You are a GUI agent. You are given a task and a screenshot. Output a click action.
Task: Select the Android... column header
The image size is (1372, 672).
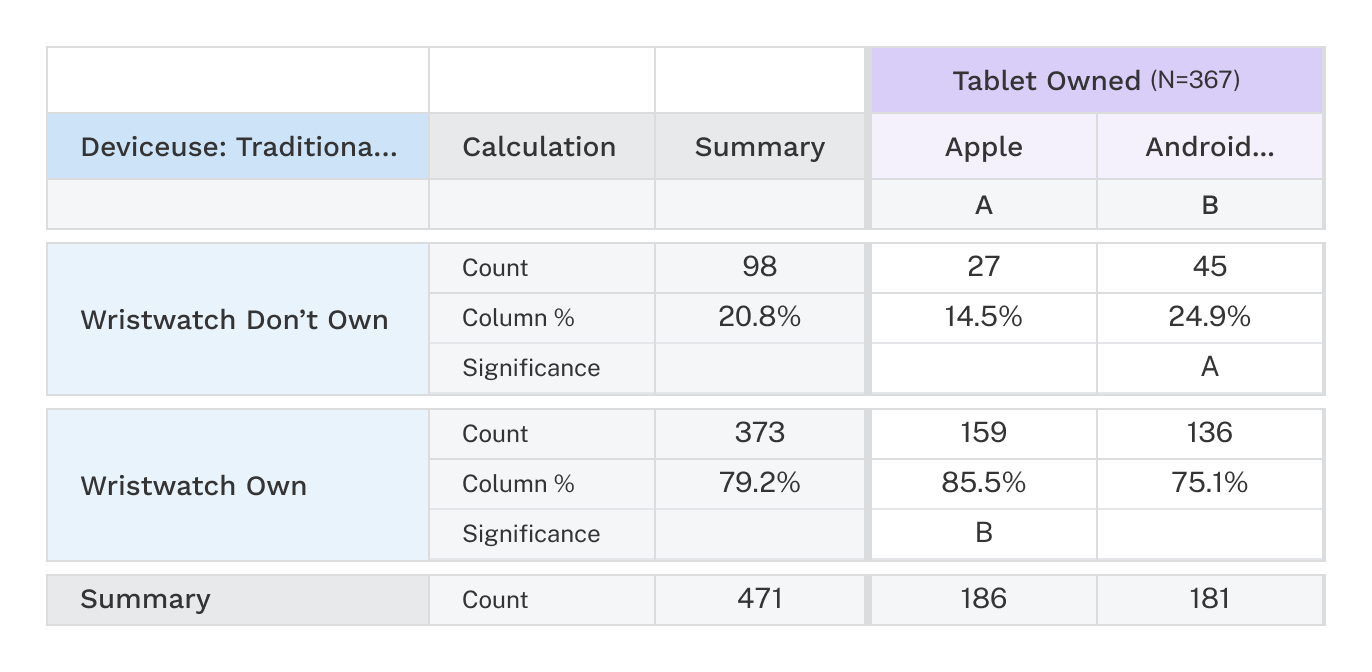(x=1209, y=147)
